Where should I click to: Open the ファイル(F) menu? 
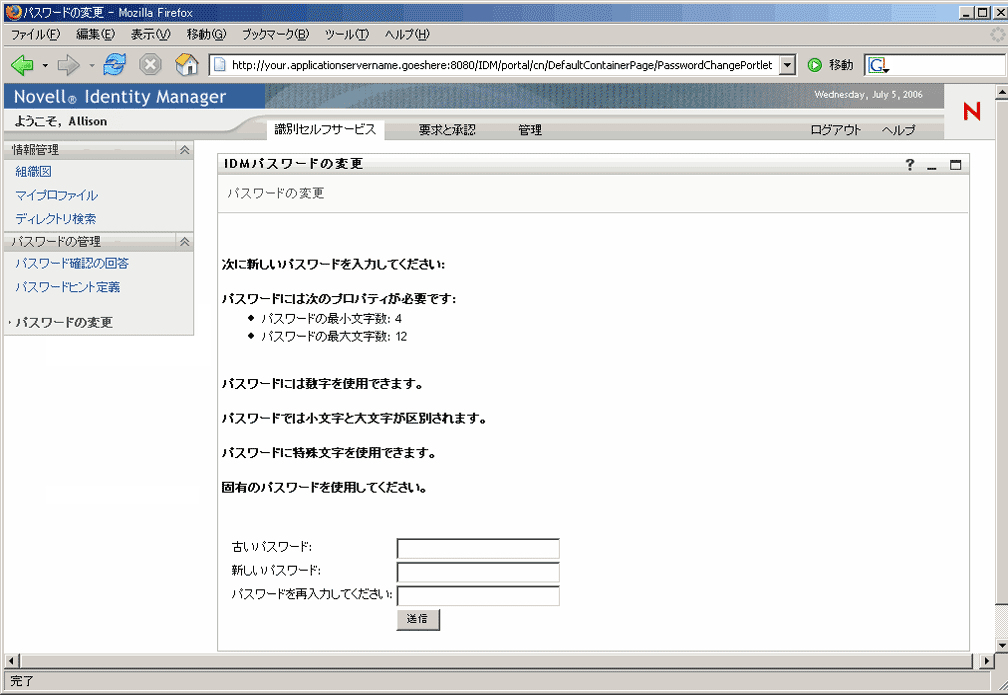(35, 35)
